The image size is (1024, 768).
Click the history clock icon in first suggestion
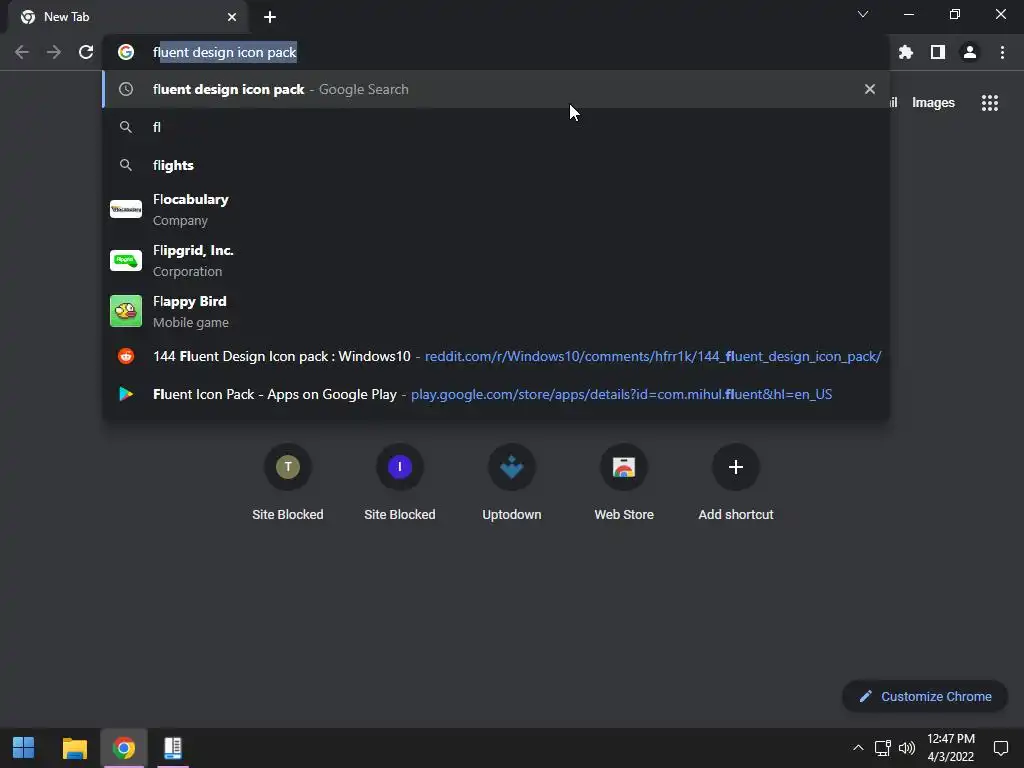click(x=126, y=89)
